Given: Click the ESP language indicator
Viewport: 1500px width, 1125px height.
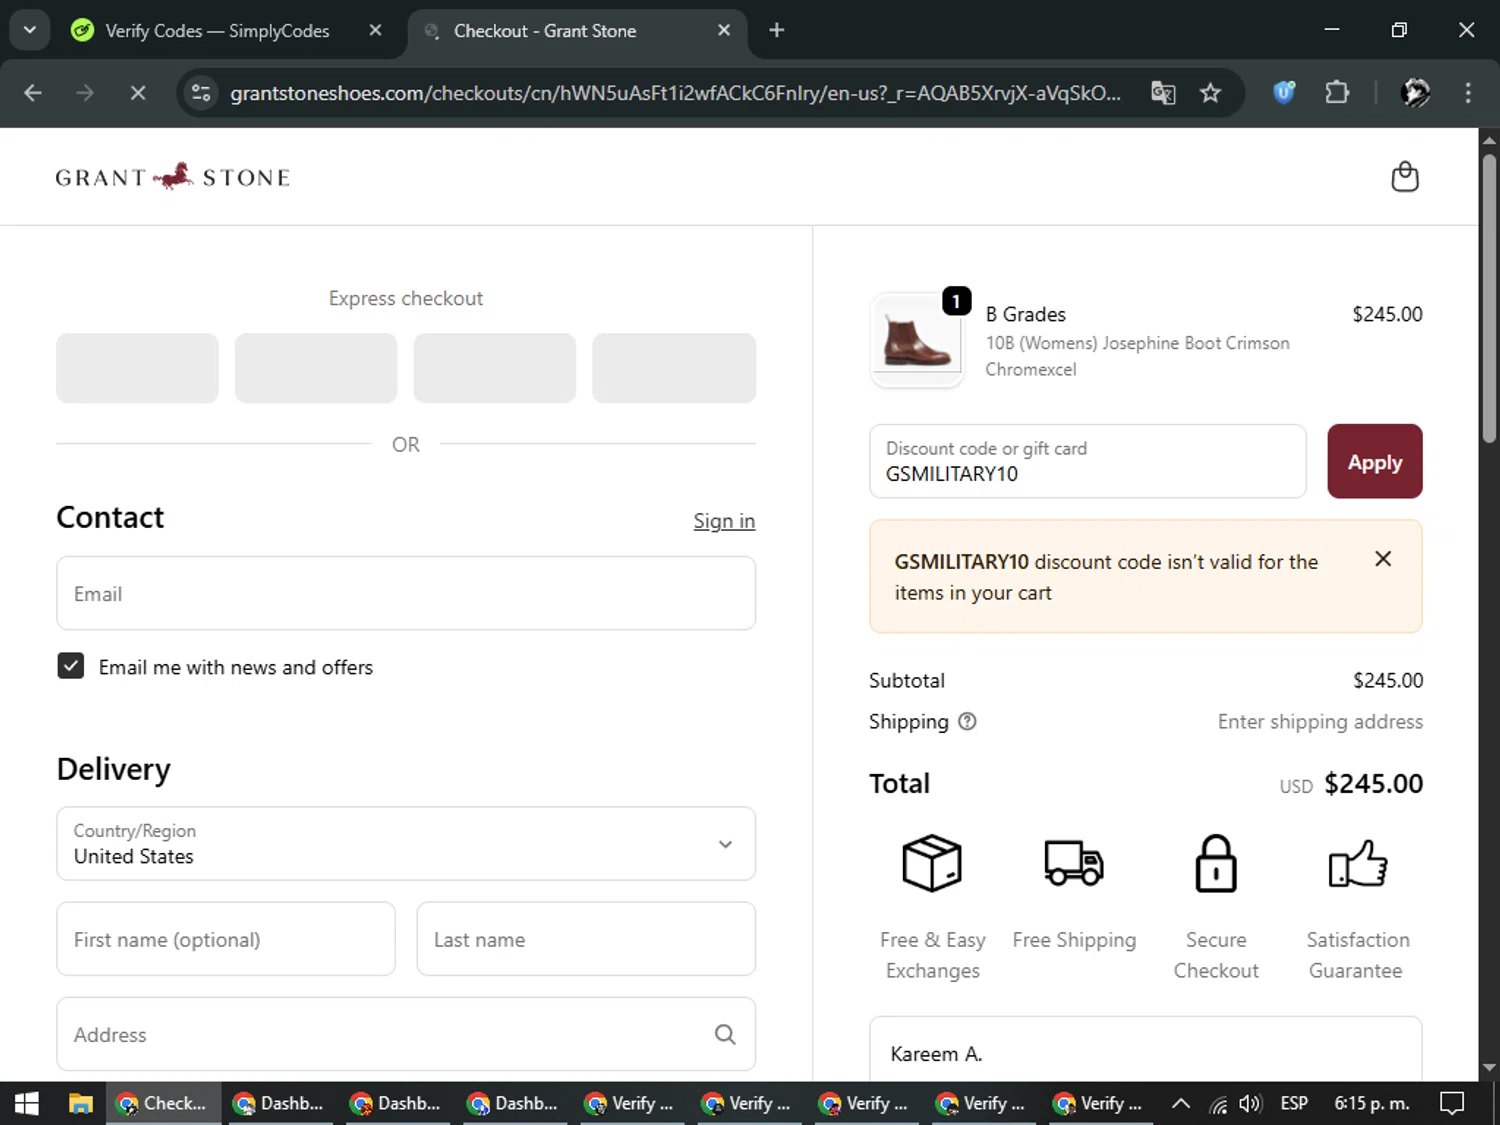Looking at the screenshot, I should click(1294, 1103).
